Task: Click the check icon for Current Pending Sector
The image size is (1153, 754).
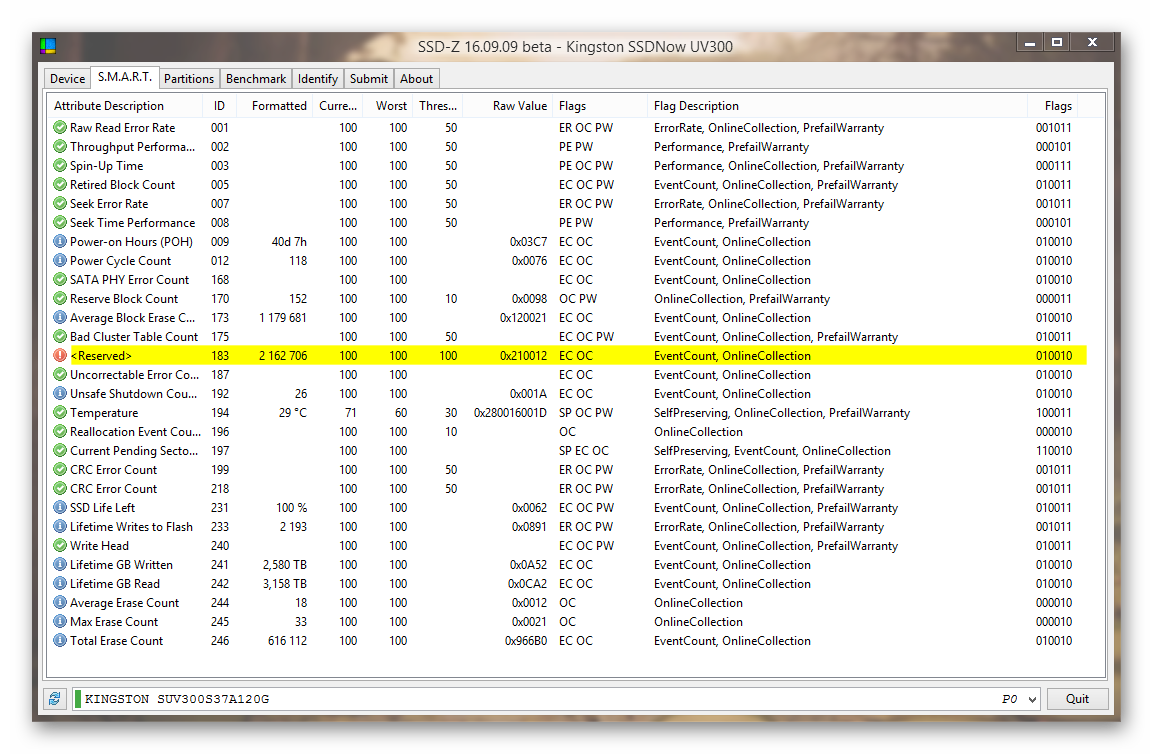Action: click(60, 451)
